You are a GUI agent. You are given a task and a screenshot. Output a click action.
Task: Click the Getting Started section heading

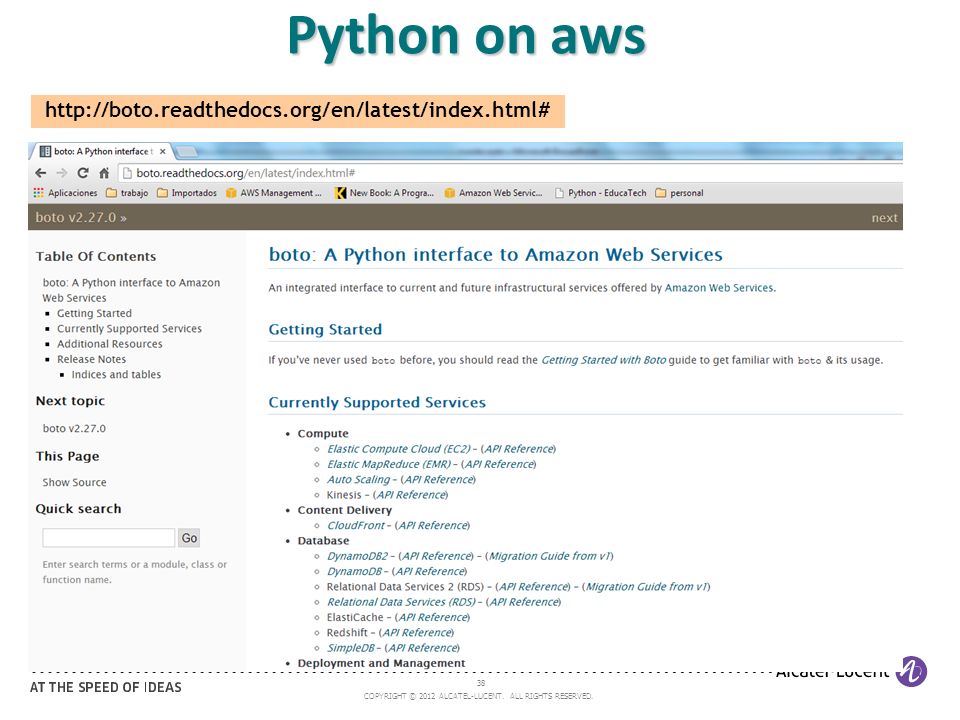(x=325, y=329)
